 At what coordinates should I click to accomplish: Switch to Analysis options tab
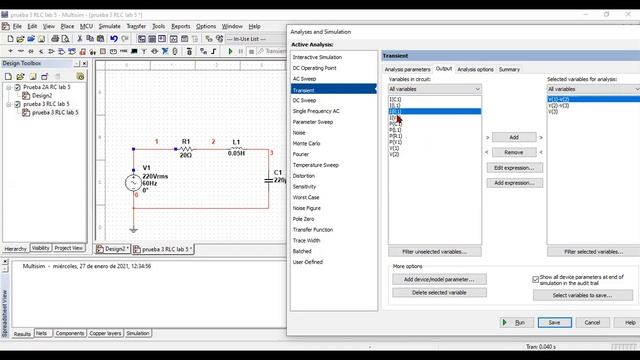475,69
